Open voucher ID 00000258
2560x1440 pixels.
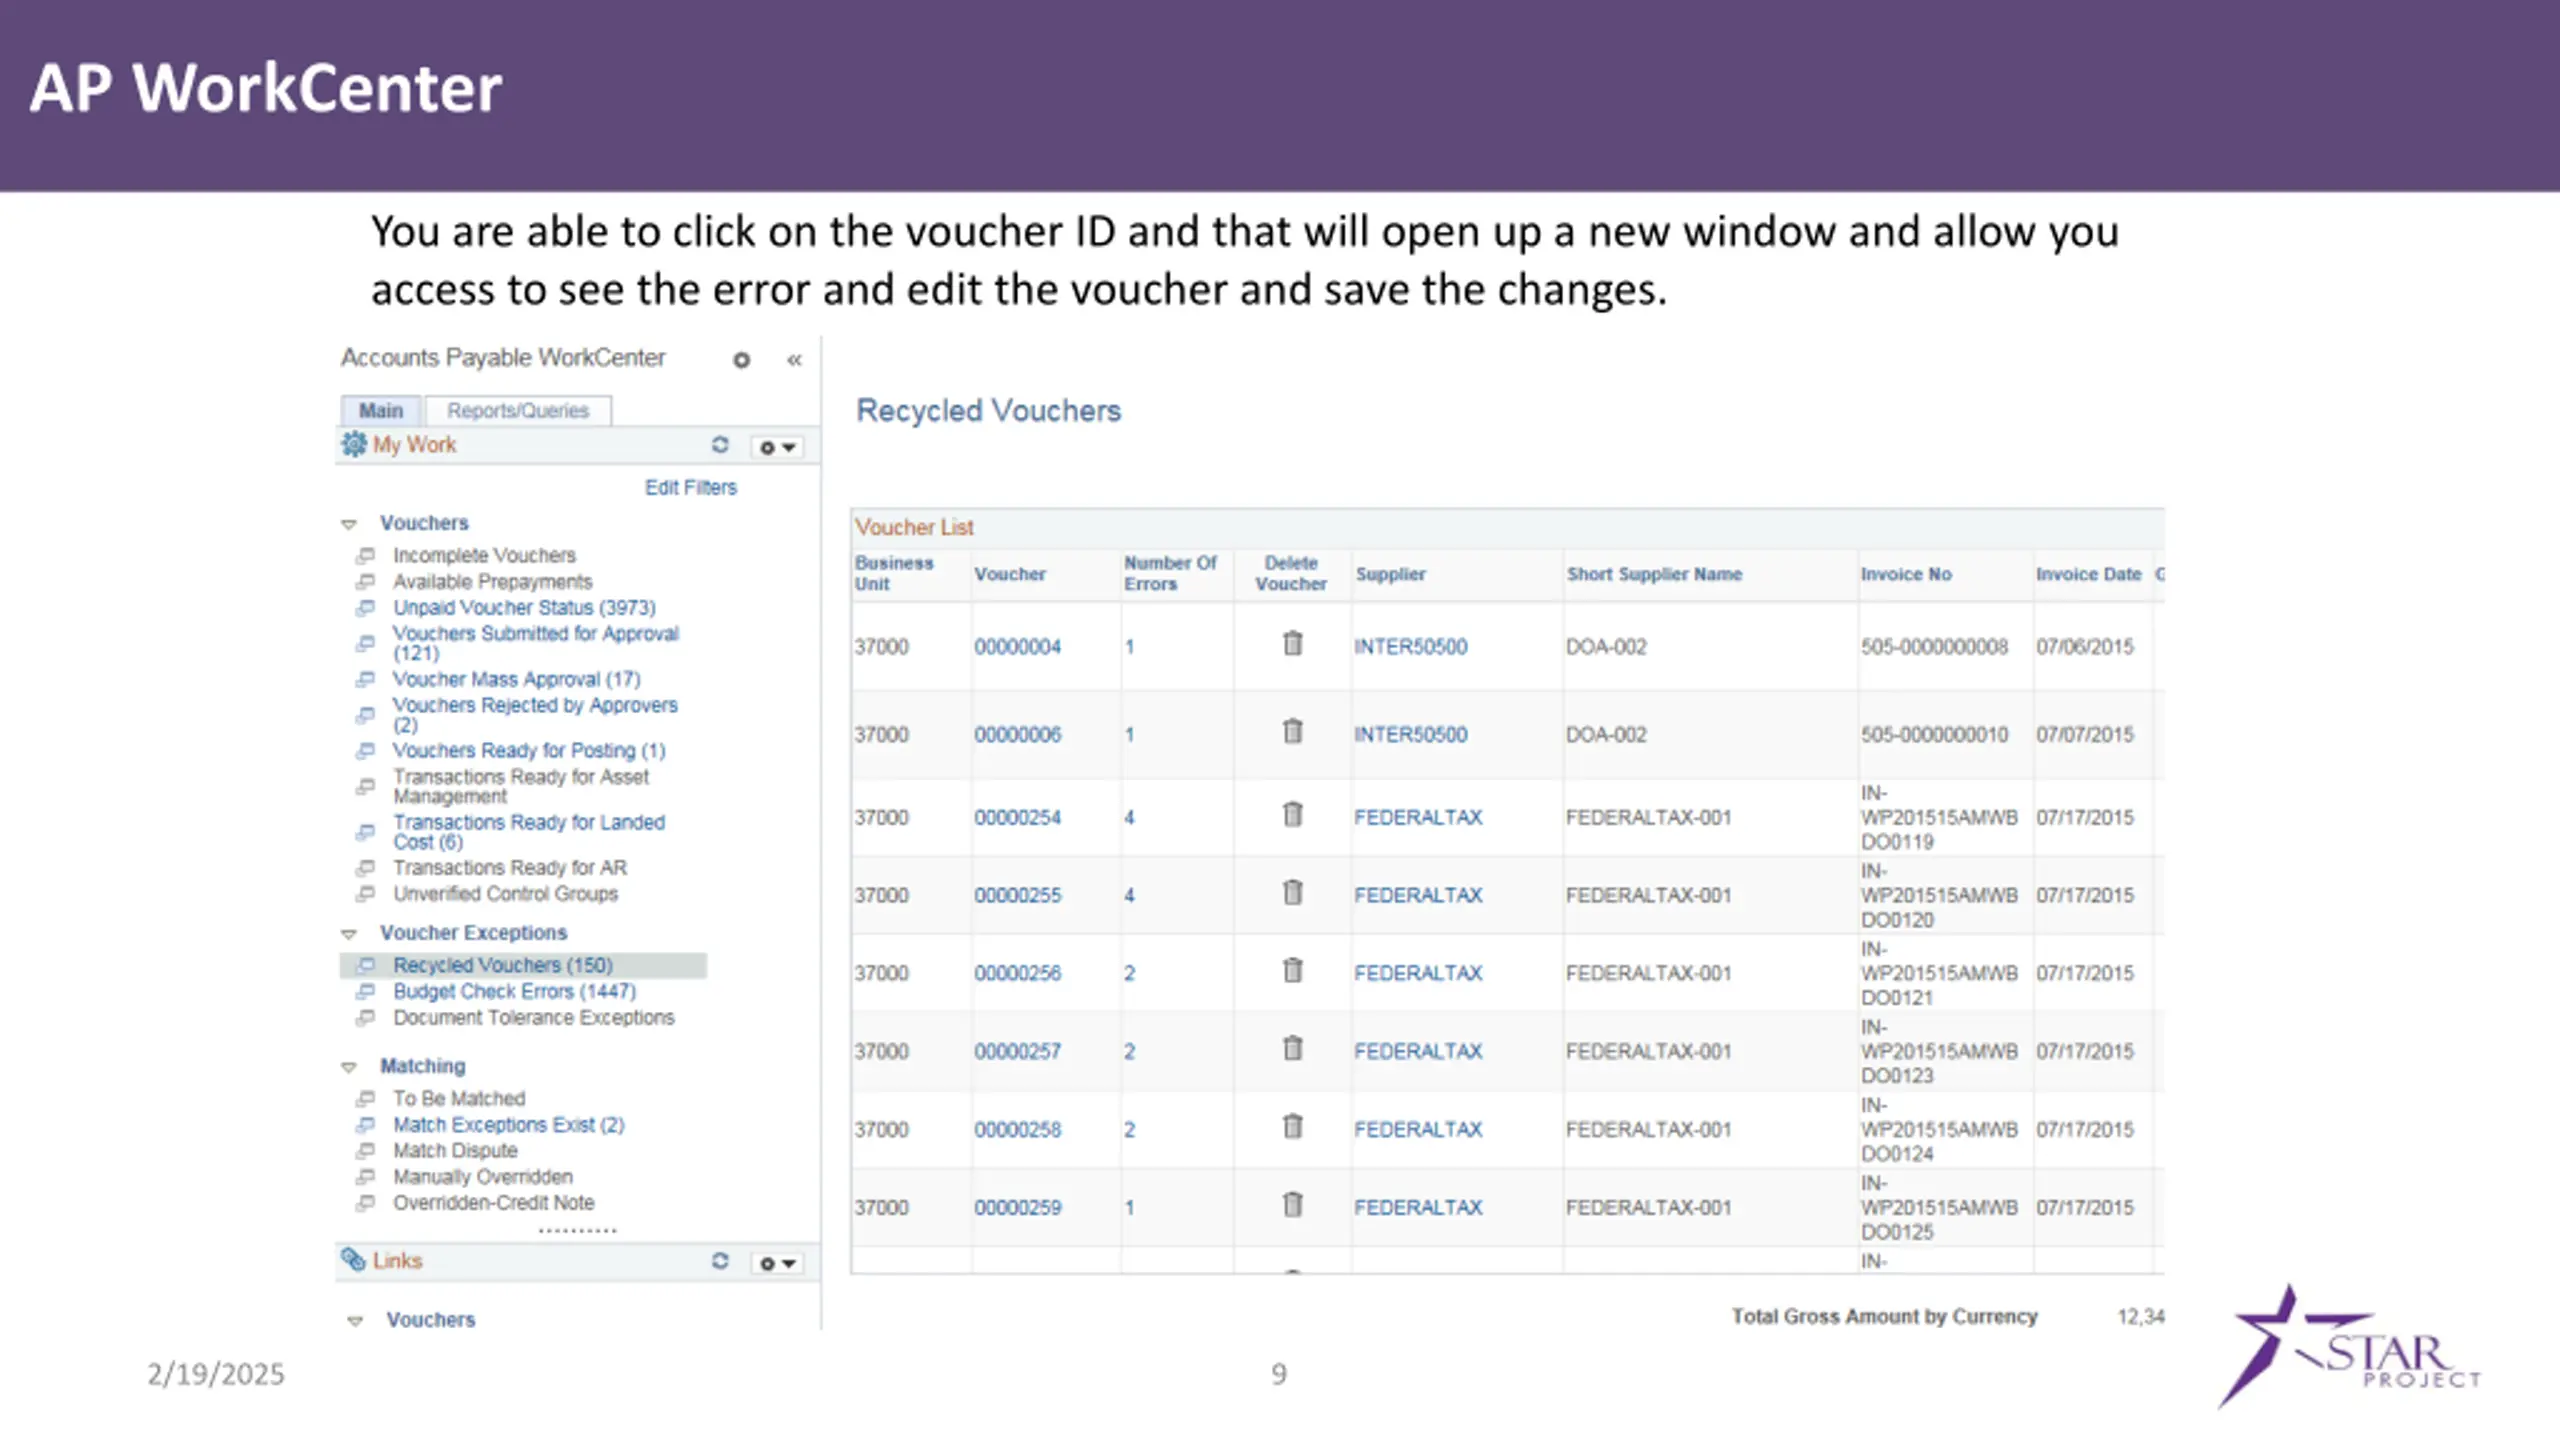click(x=1018, y=1130)
